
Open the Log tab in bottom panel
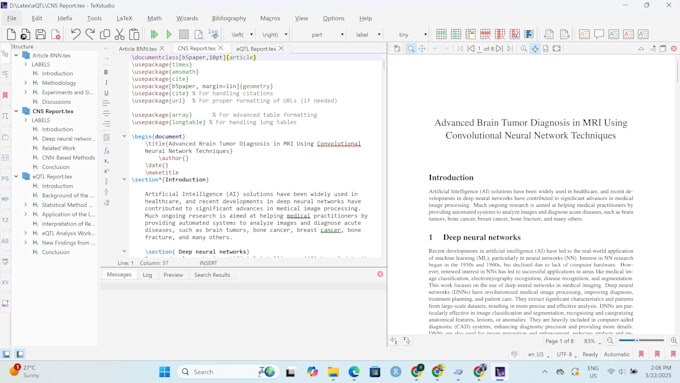147,275
